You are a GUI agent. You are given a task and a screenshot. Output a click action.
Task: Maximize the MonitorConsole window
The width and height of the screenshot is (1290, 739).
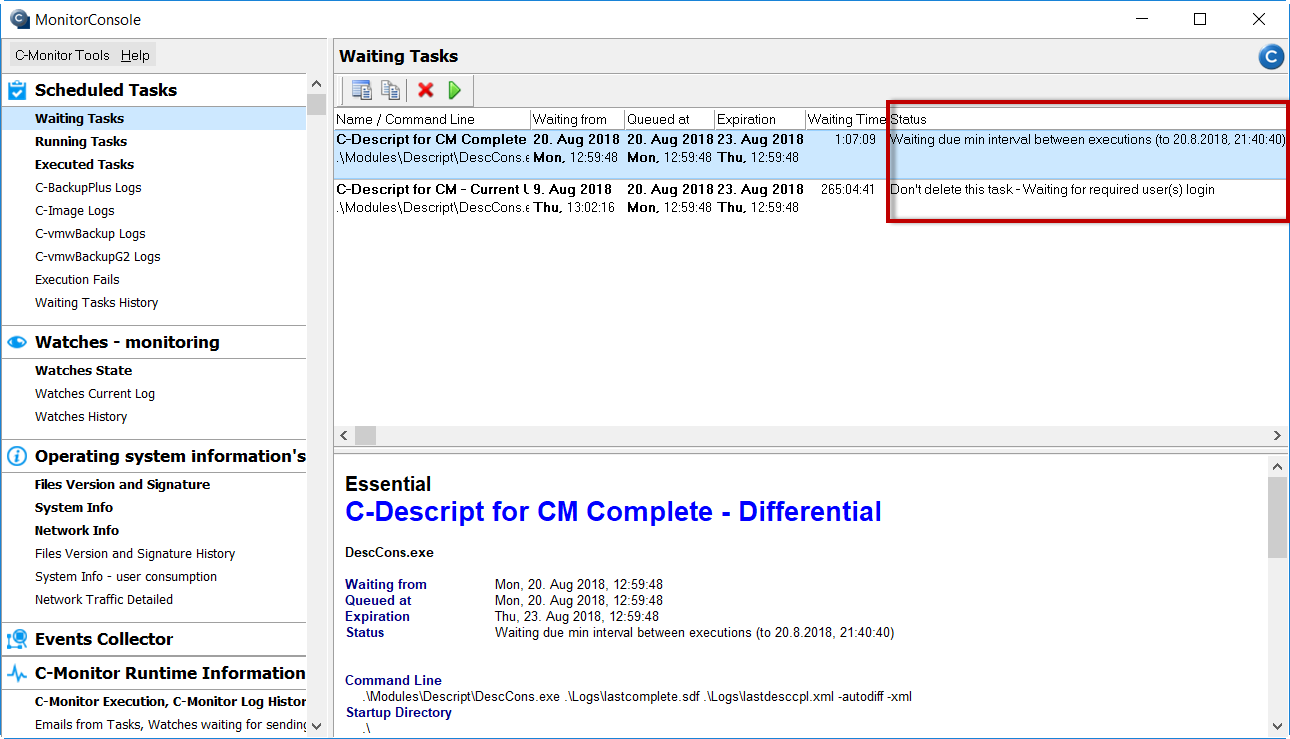(x=1200, y=19)
